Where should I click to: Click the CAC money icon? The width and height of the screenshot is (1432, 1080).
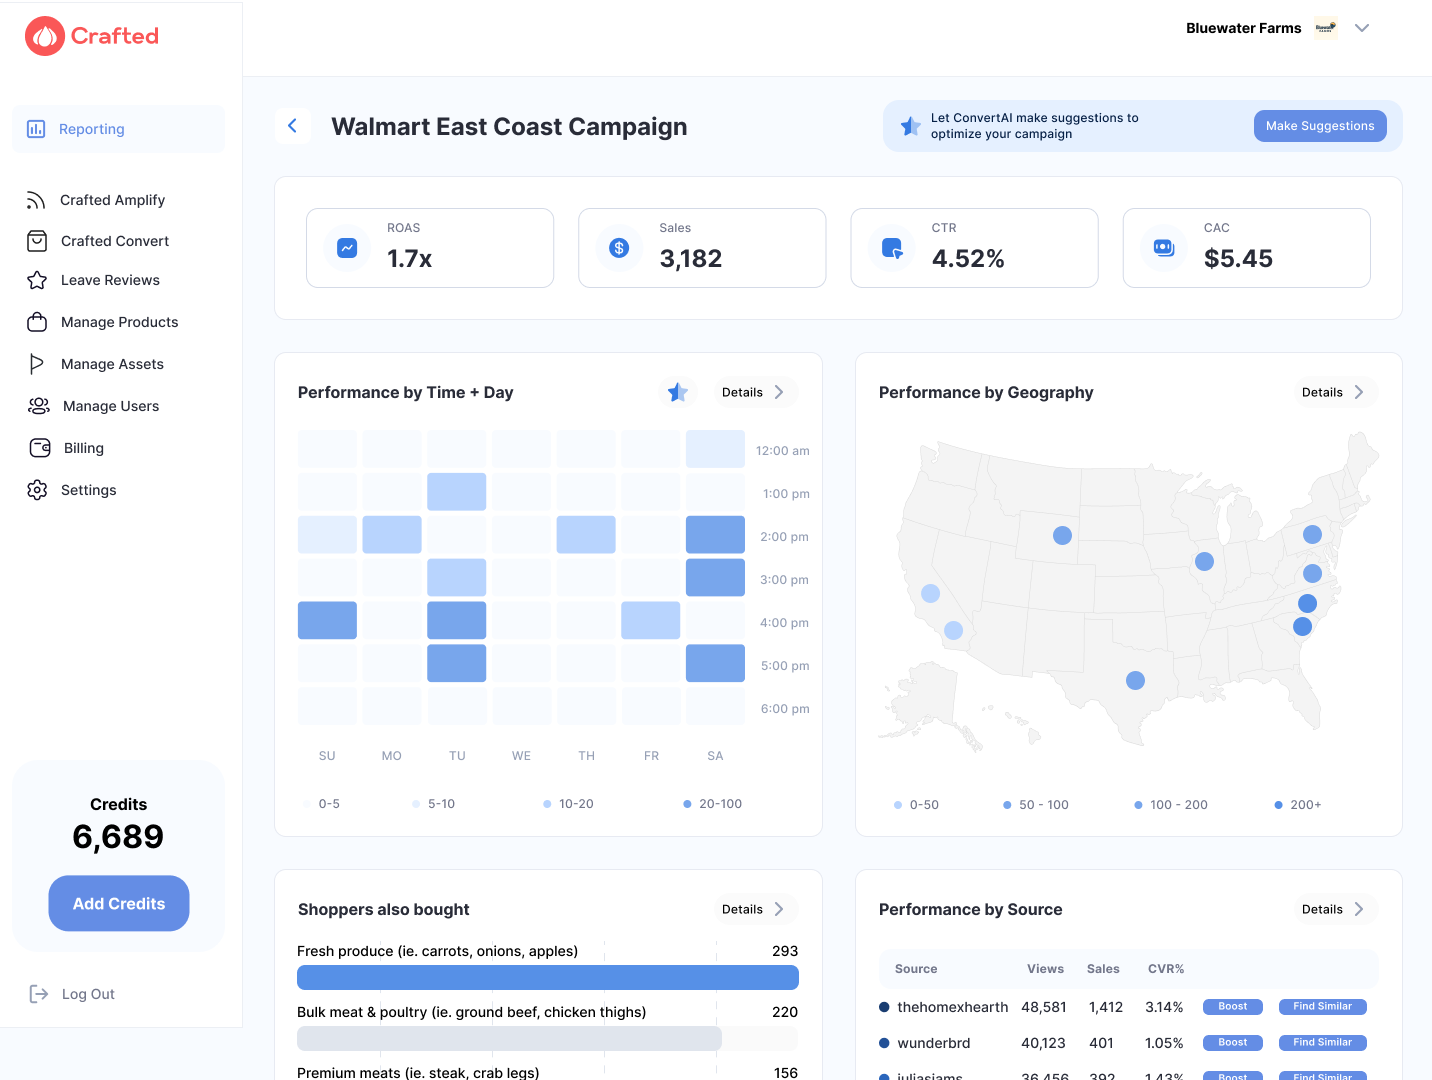(1164, 247)
